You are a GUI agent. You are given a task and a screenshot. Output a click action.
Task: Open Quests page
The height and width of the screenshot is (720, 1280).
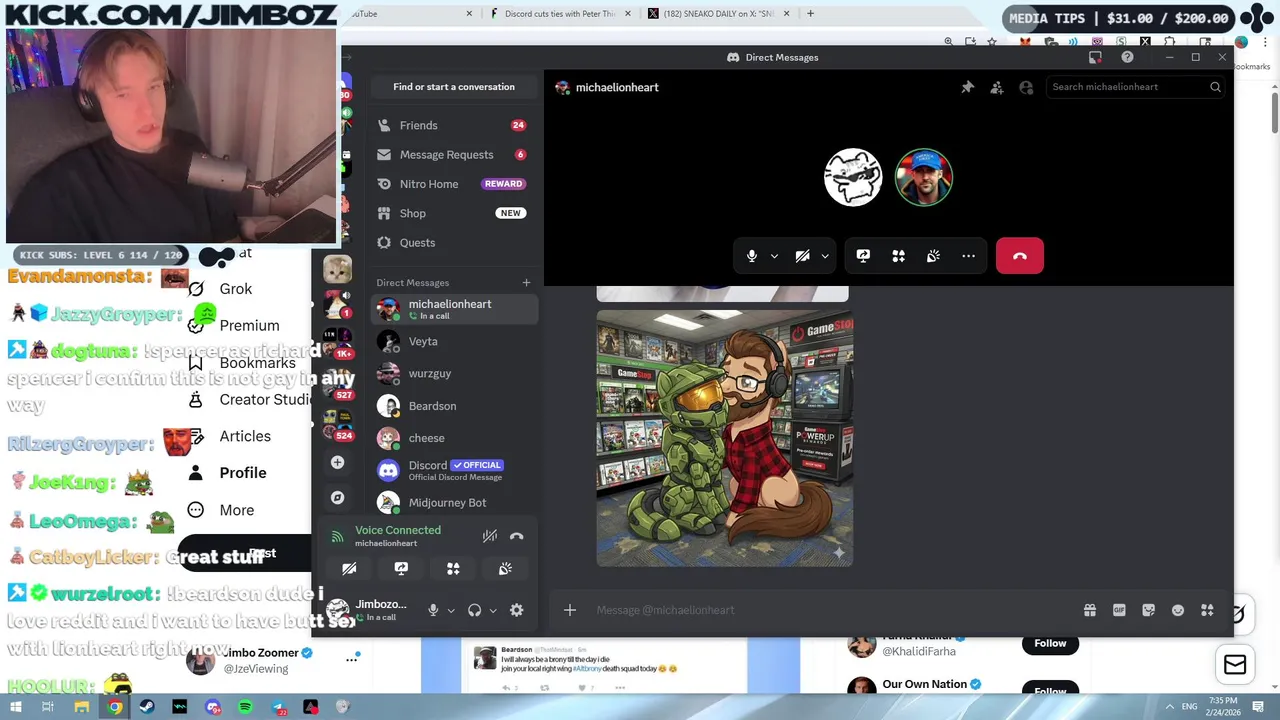pyautogui.click(x=453, y=242)
